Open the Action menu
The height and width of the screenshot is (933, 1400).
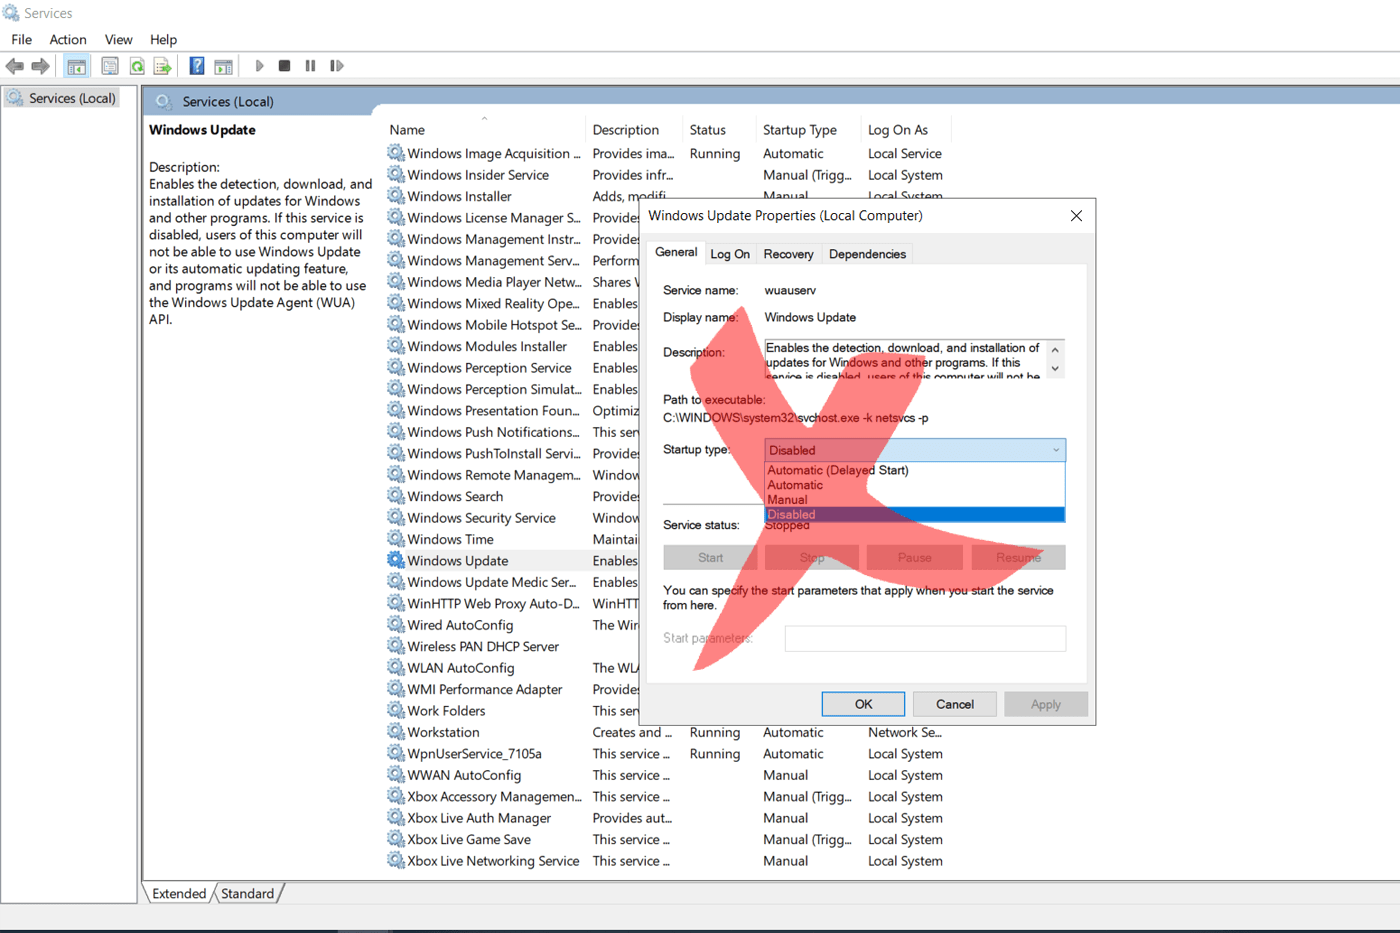68,40
